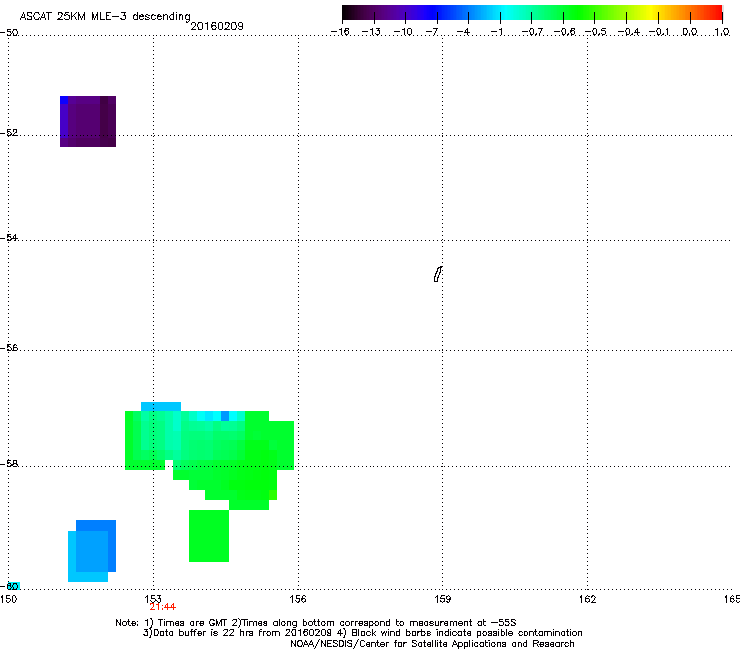This screenshot has height=650, width=740.
Task: Click the 162 longitude axis label
Action: (587, 599)
